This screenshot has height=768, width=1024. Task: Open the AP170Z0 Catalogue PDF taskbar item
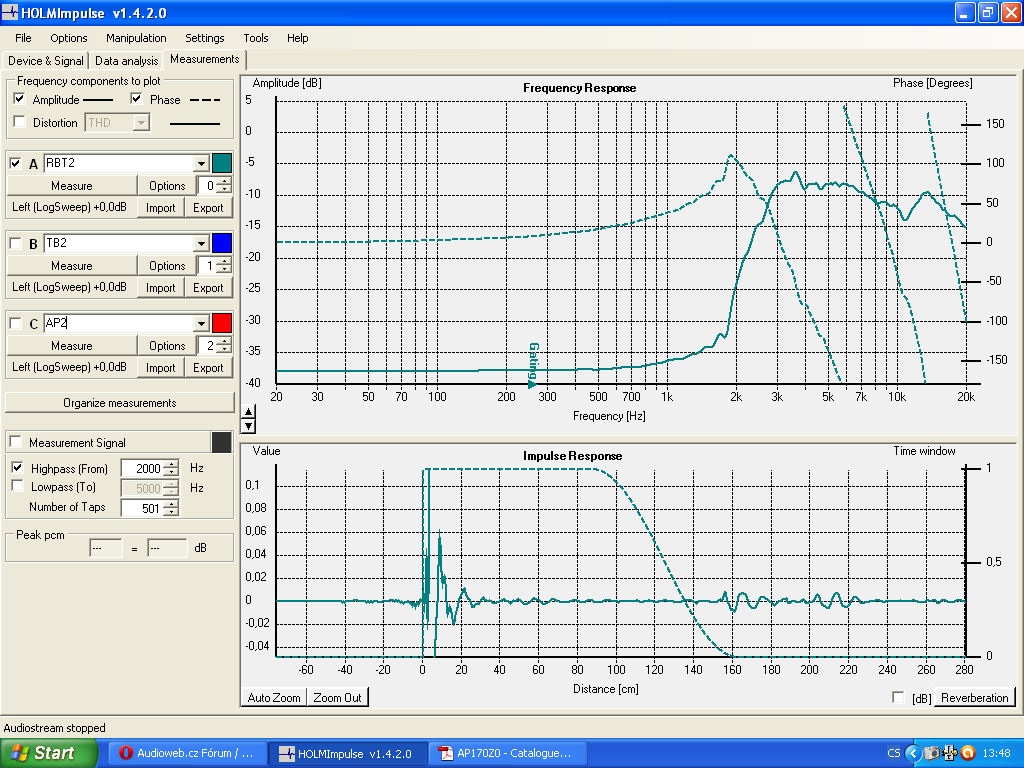(507, 753)
